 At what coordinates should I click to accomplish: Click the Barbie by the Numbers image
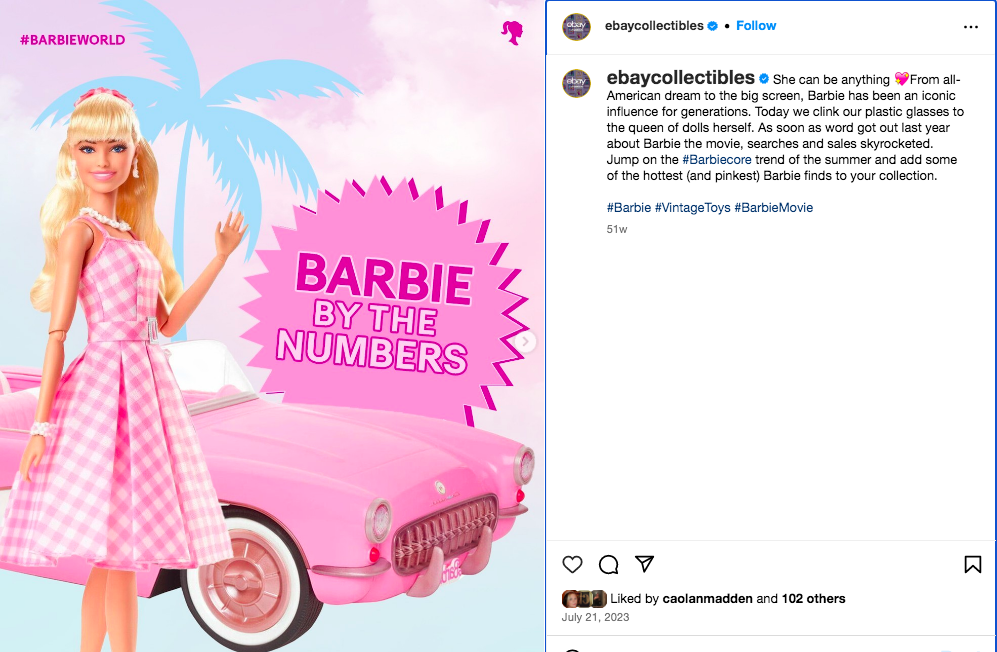pyautogui.click(x=272, y=326)
